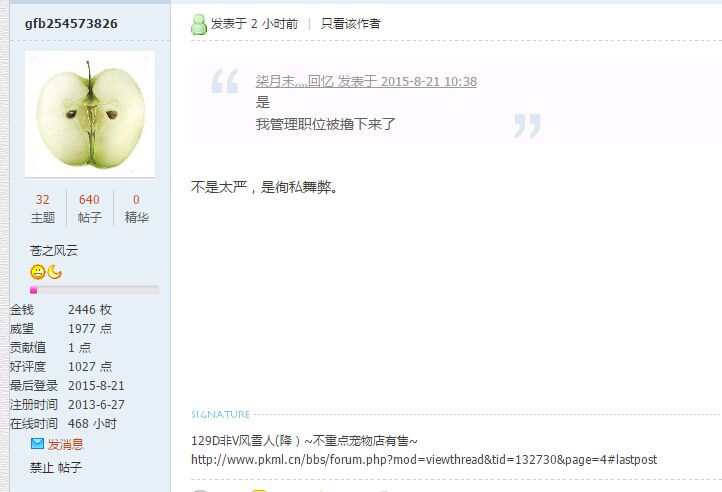View the 0 精华 digest count

tap(136, 208)
